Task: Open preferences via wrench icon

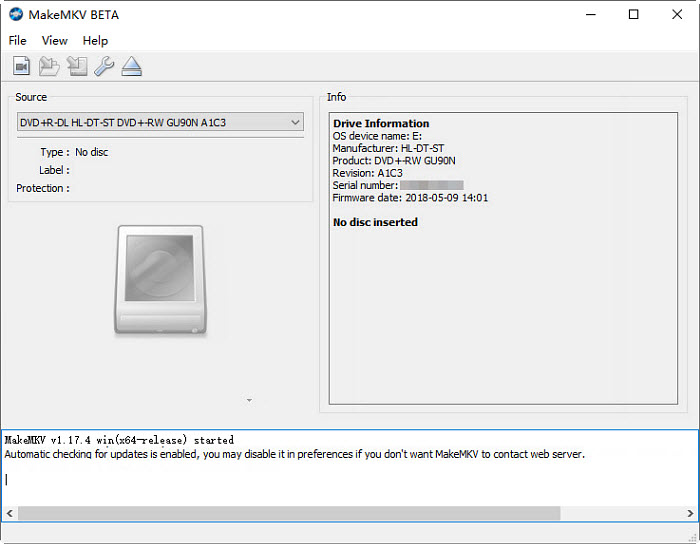Action: (x=104, y=66)
